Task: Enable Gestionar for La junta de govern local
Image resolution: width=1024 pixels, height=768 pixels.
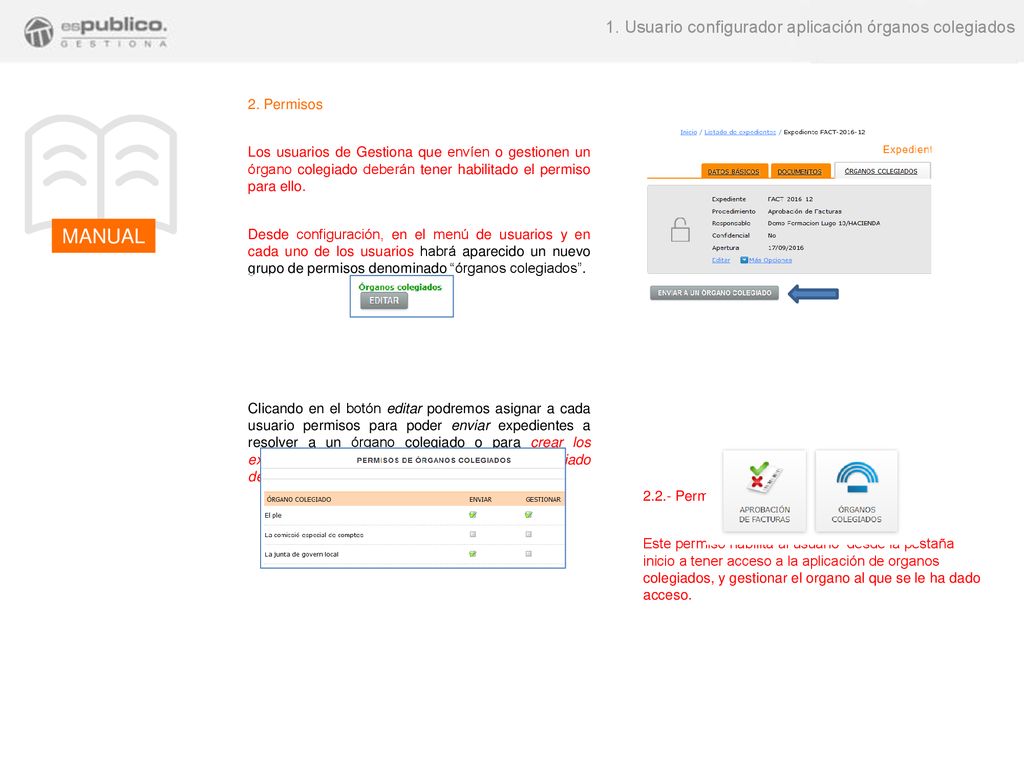Action: click(x=528, y=554)
